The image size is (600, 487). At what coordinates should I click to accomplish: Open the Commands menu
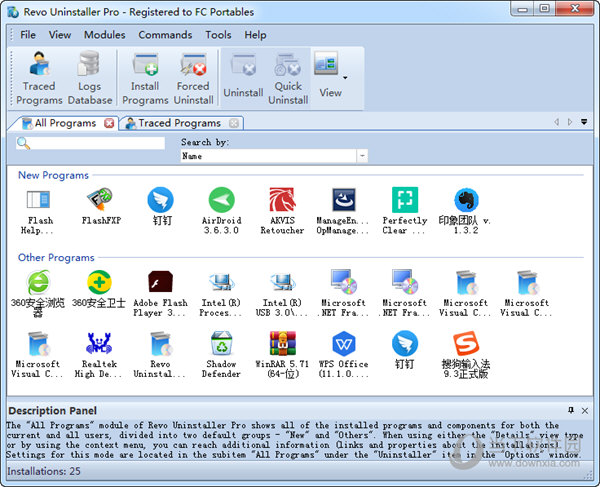point(165,35)
